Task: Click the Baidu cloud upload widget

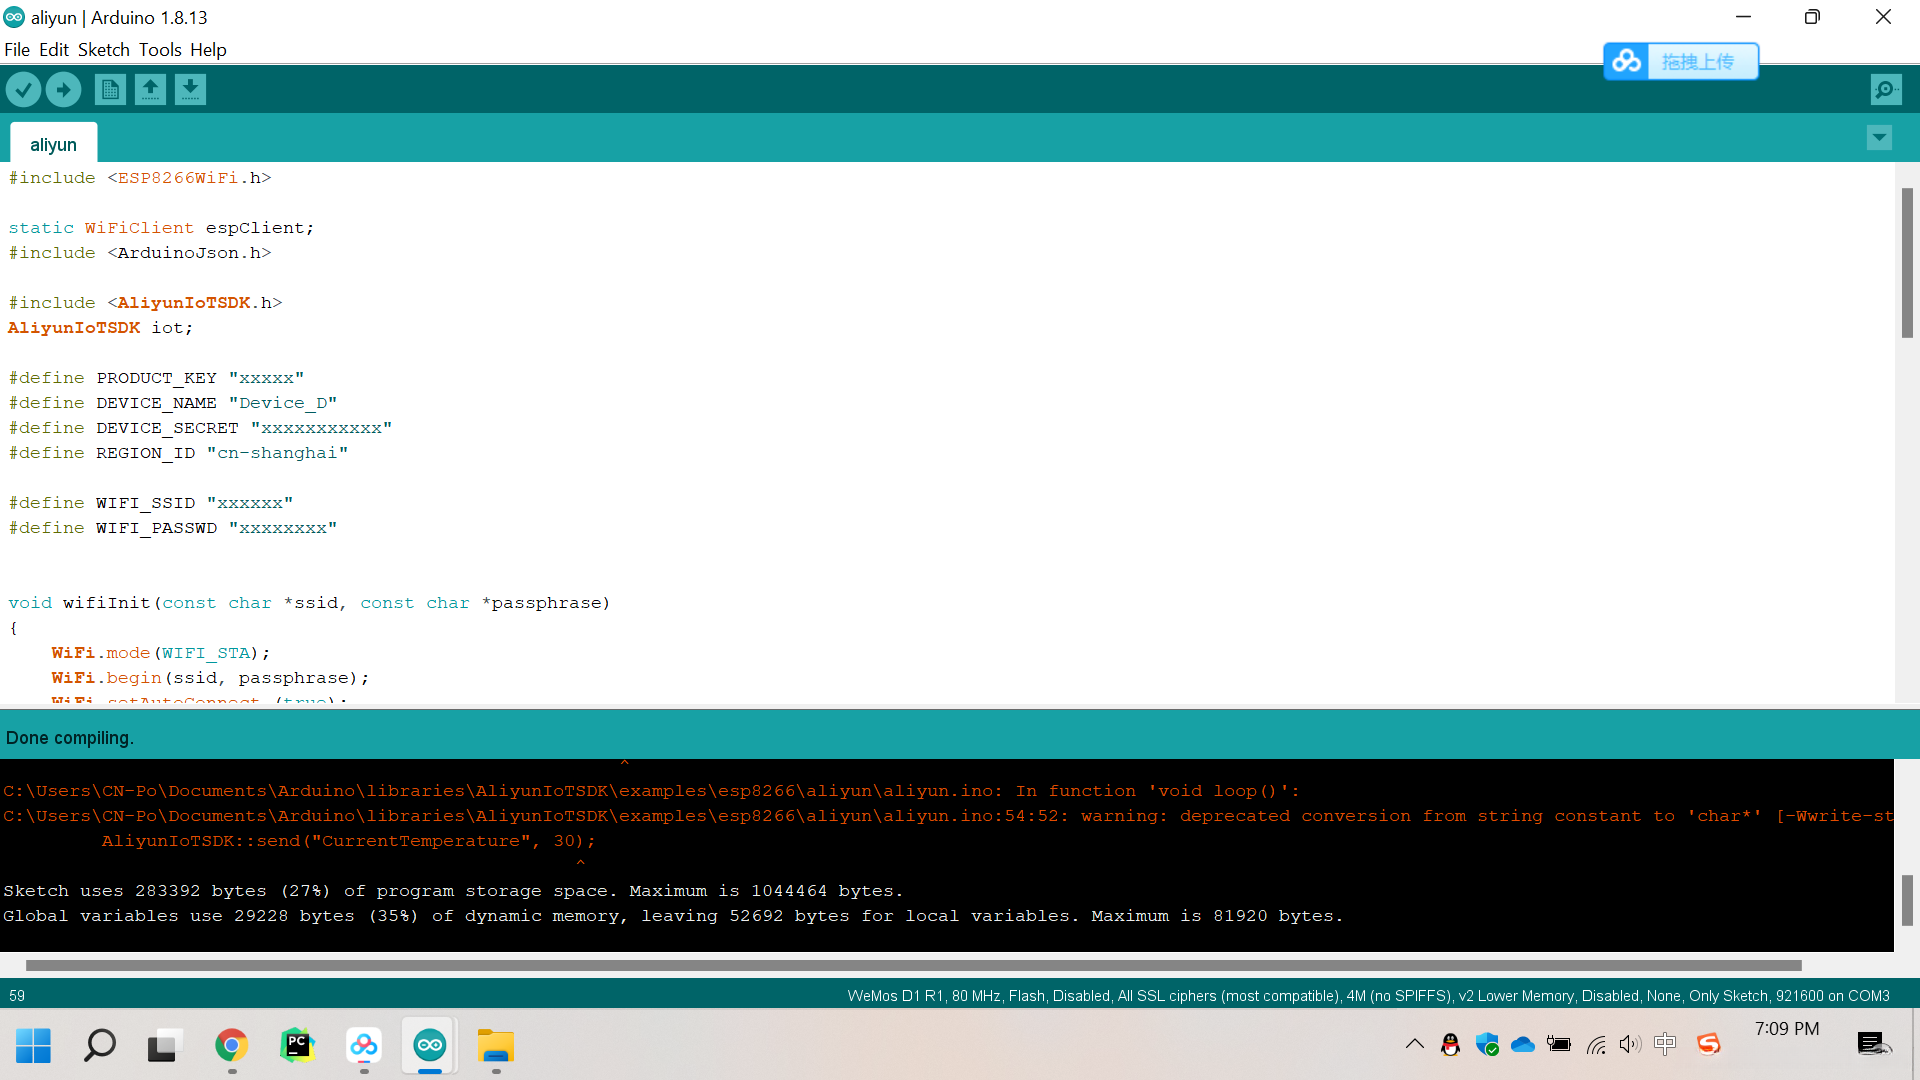Action: click(1680, 62)
